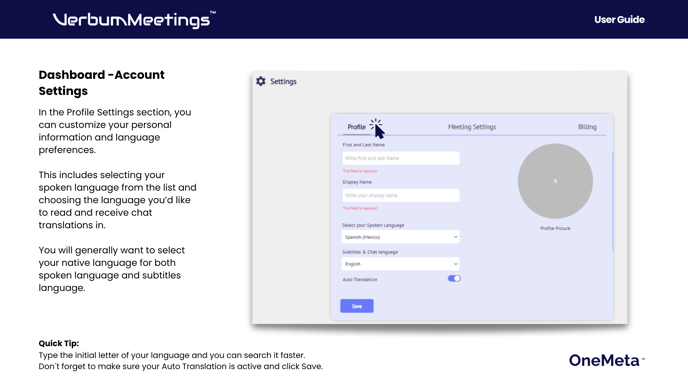
Task: Switch to the Meeting Settings tab
Action: pos(472,127)
